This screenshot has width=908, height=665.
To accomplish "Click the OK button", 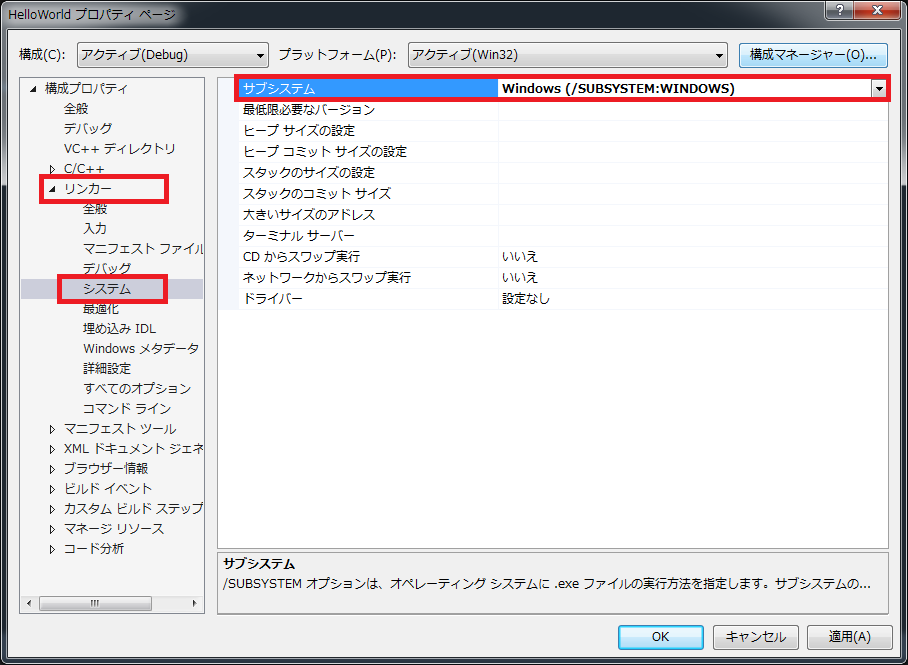I will (660, 637).
